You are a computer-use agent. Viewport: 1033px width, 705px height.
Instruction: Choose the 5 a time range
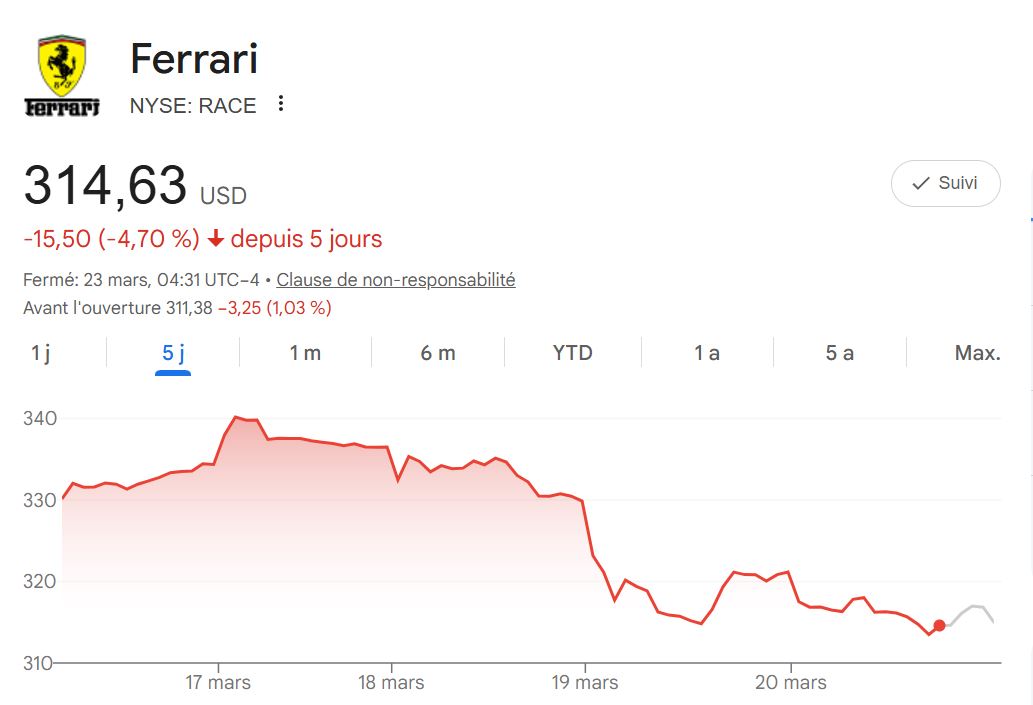tap(840, 353)
